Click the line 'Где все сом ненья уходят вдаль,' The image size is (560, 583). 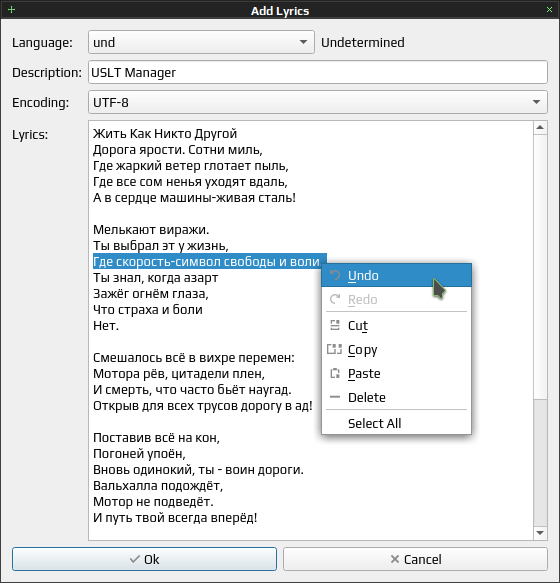[190, 181]
